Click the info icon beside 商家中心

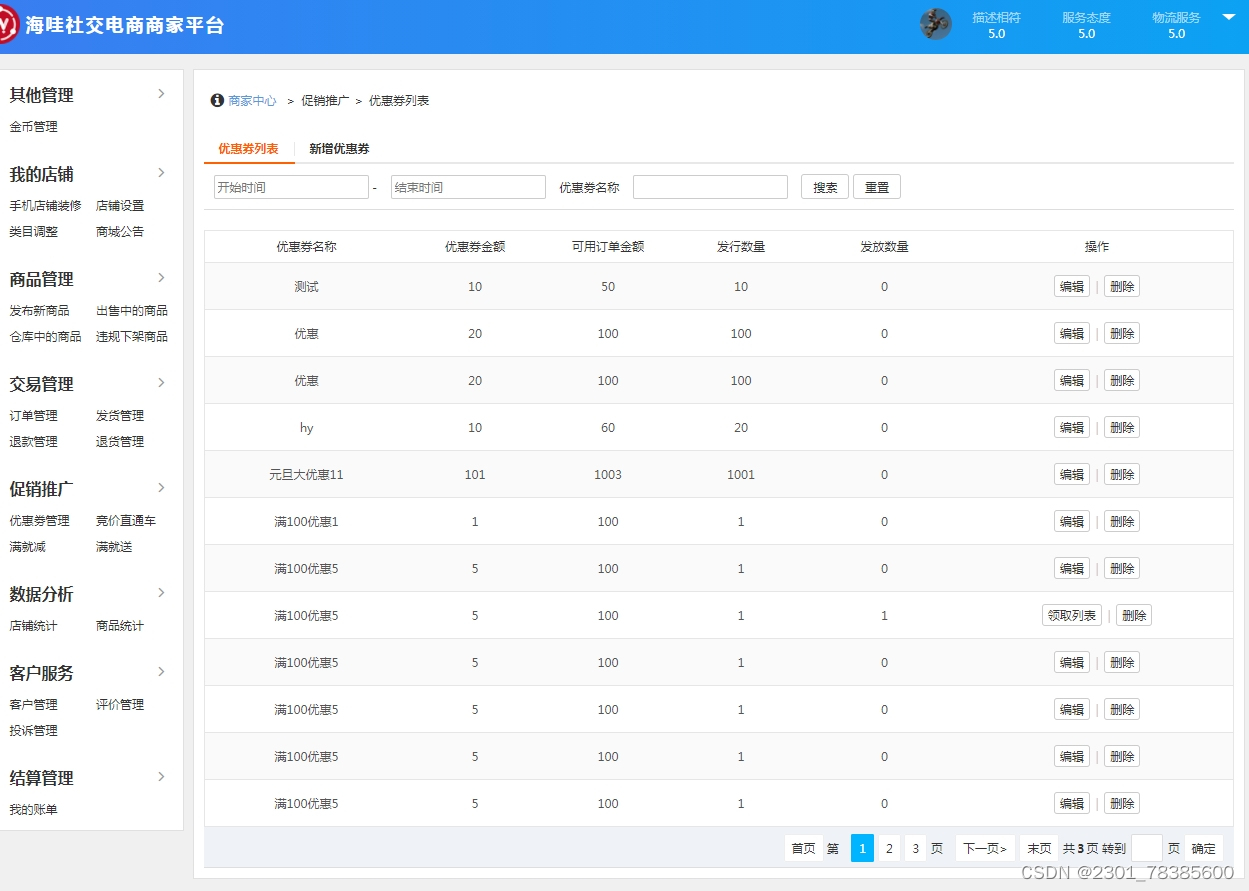[x=217, y=100]
